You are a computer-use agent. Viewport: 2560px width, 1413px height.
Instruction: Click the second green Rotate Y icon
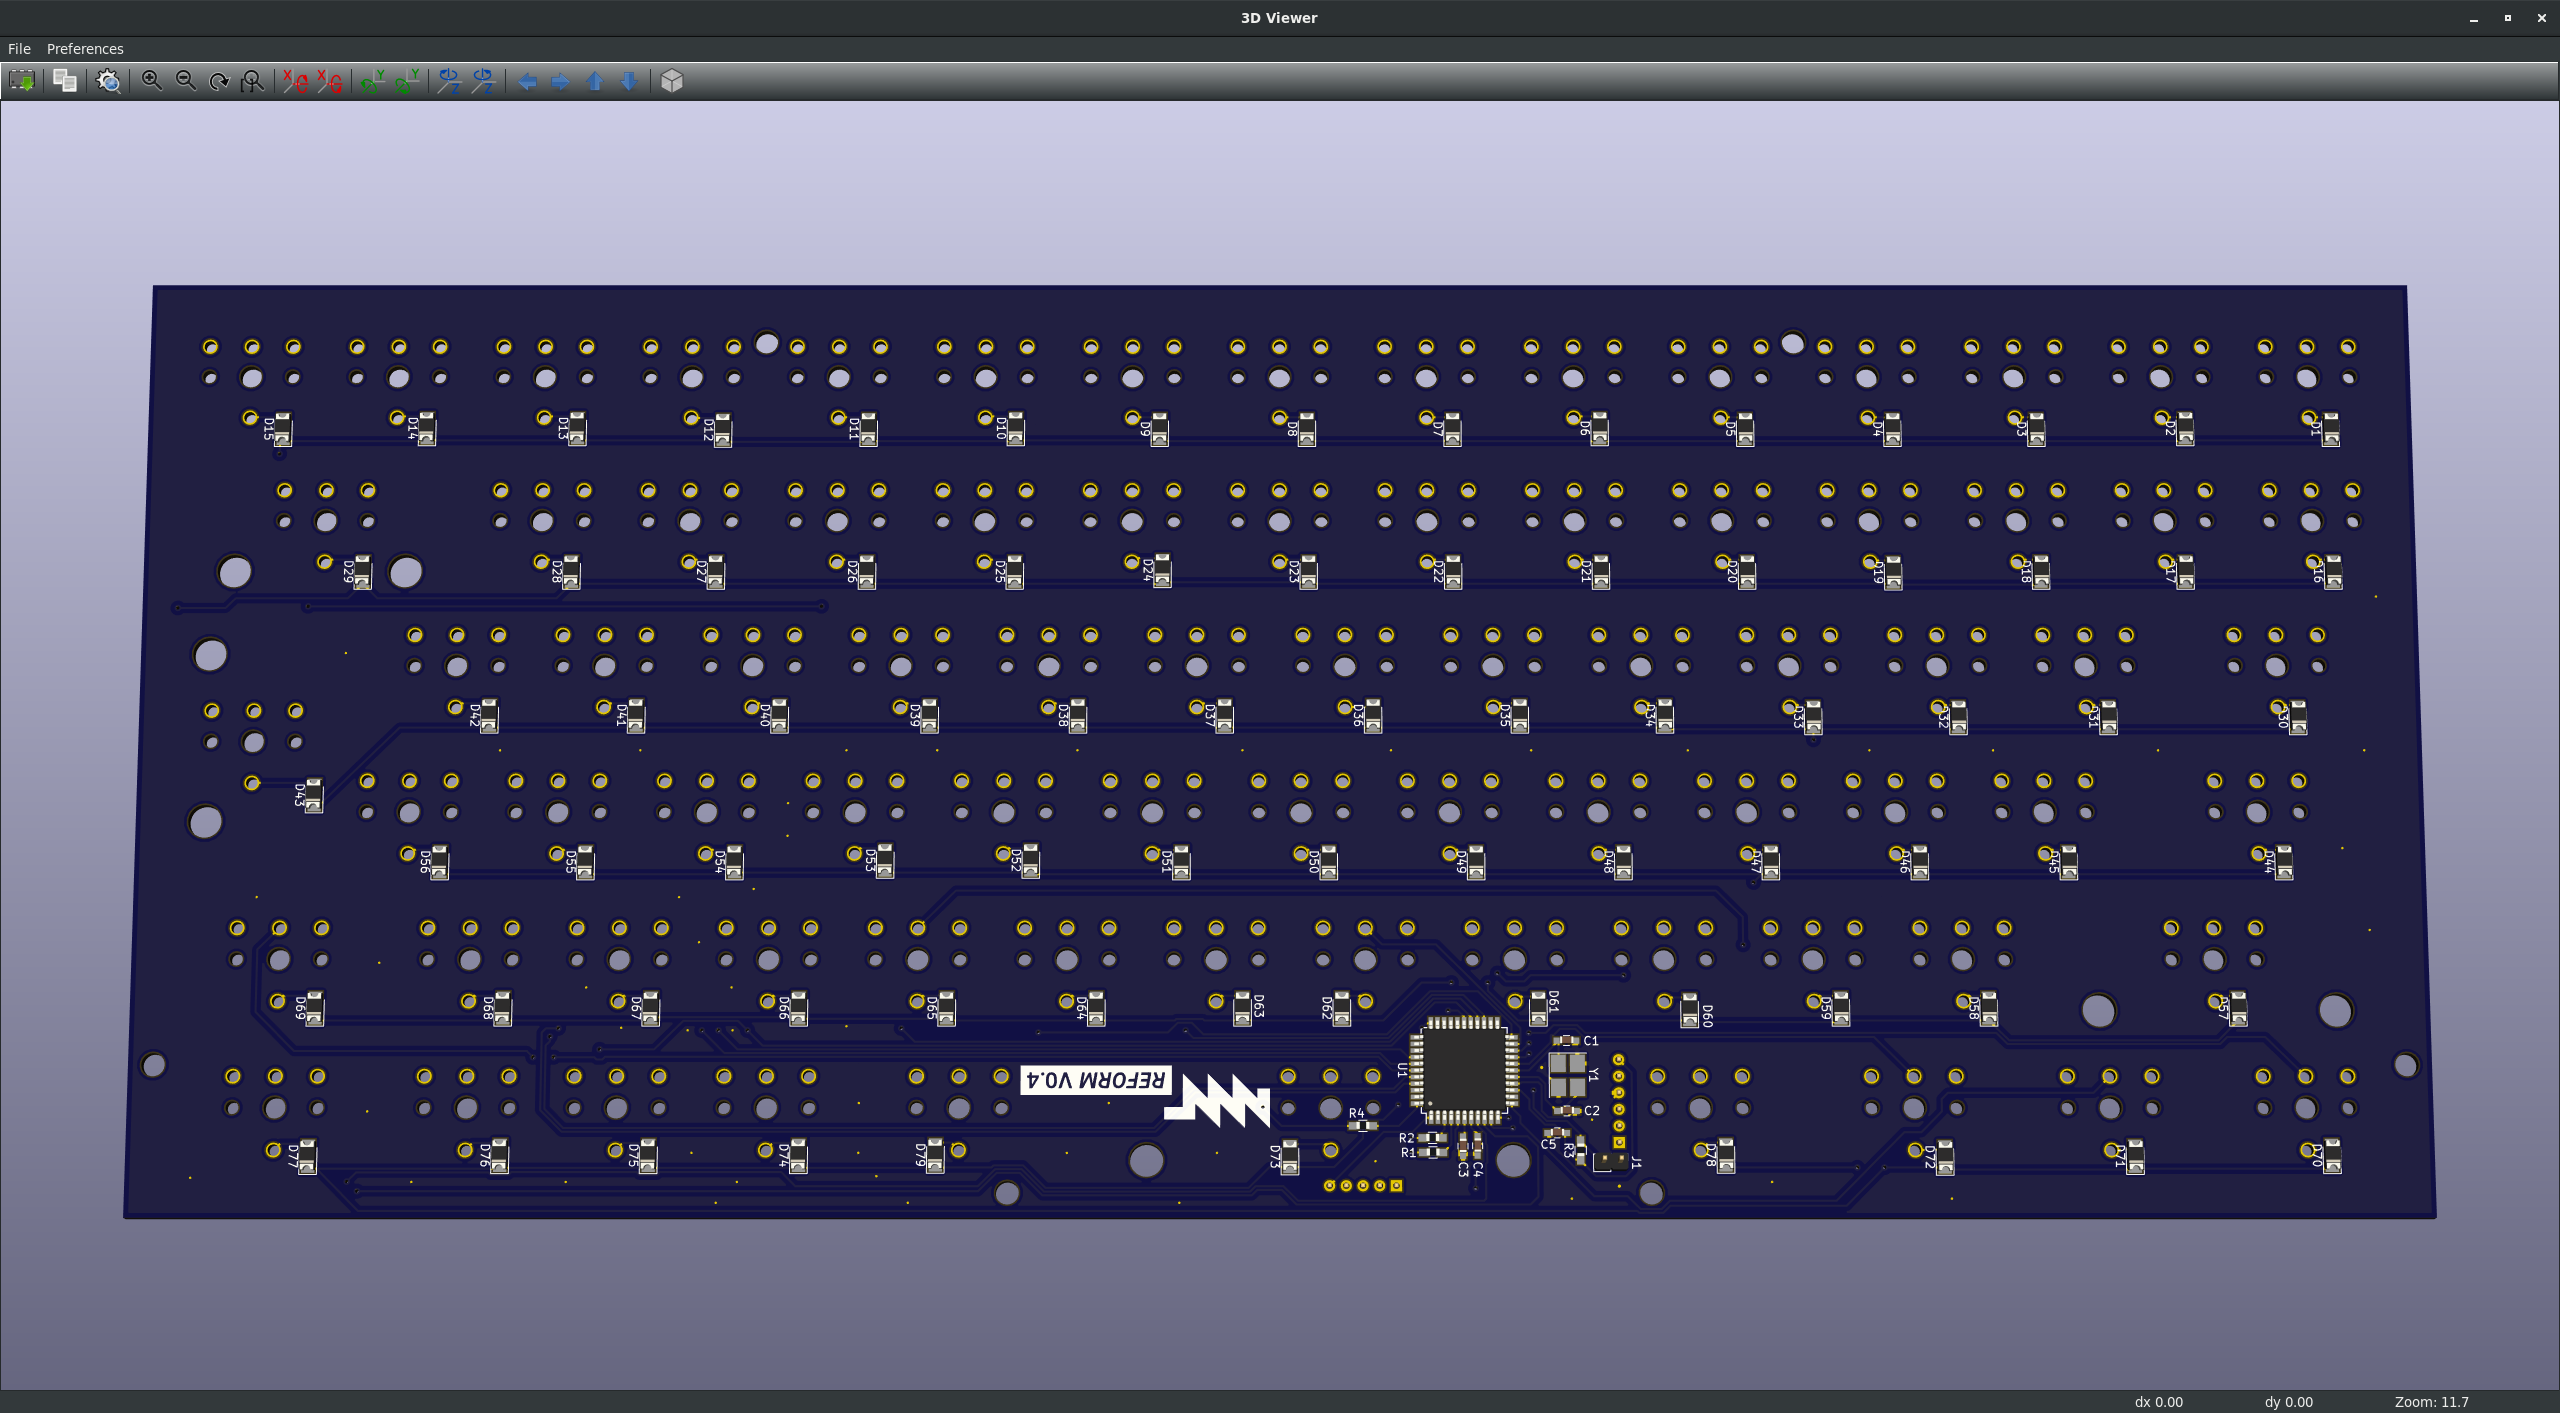pos(407,81)
